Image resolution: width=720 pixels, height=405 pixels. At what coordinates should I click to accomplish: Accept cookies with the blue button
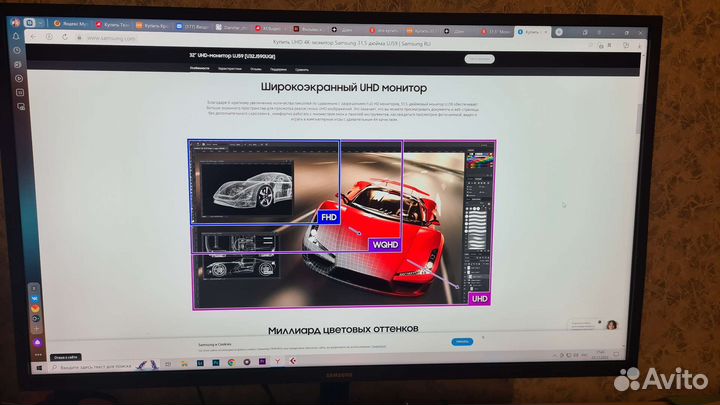(462, 342)
